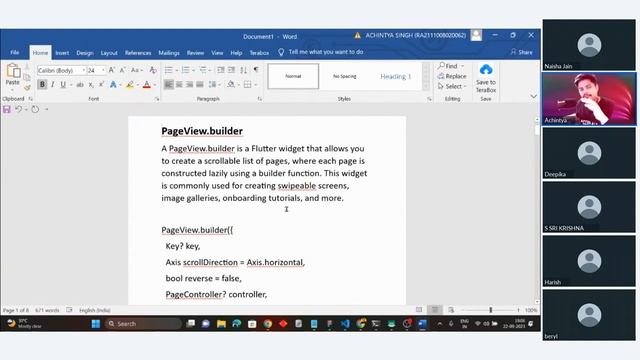Click the Undo icon
Screen dimensions: 640x360
18,109
